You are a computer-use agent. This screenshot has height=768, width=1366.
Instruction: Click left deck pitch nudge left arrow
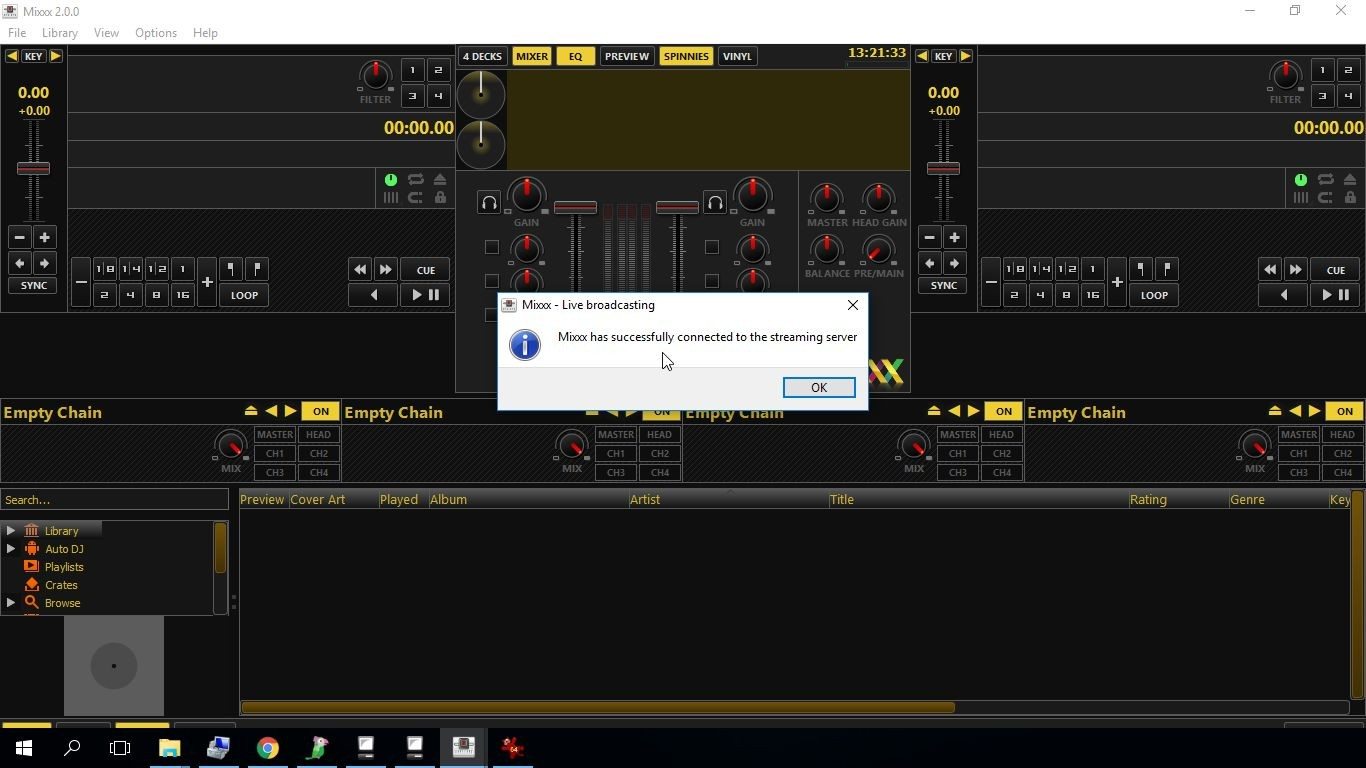tap(19, 263)
